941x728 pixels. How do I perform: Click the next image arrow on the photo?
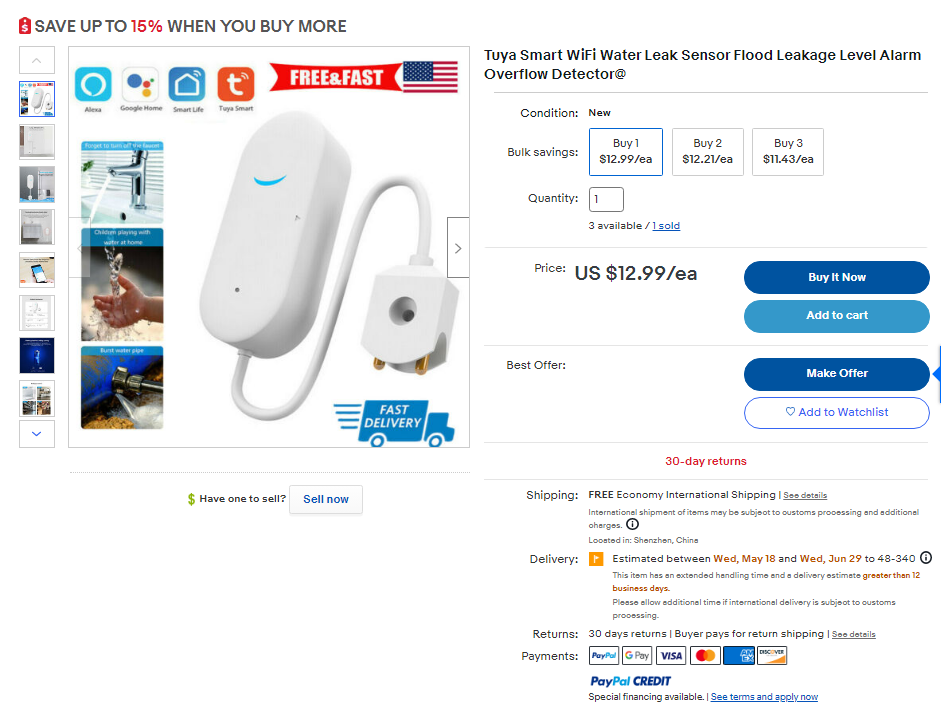(x=457, y=247)
